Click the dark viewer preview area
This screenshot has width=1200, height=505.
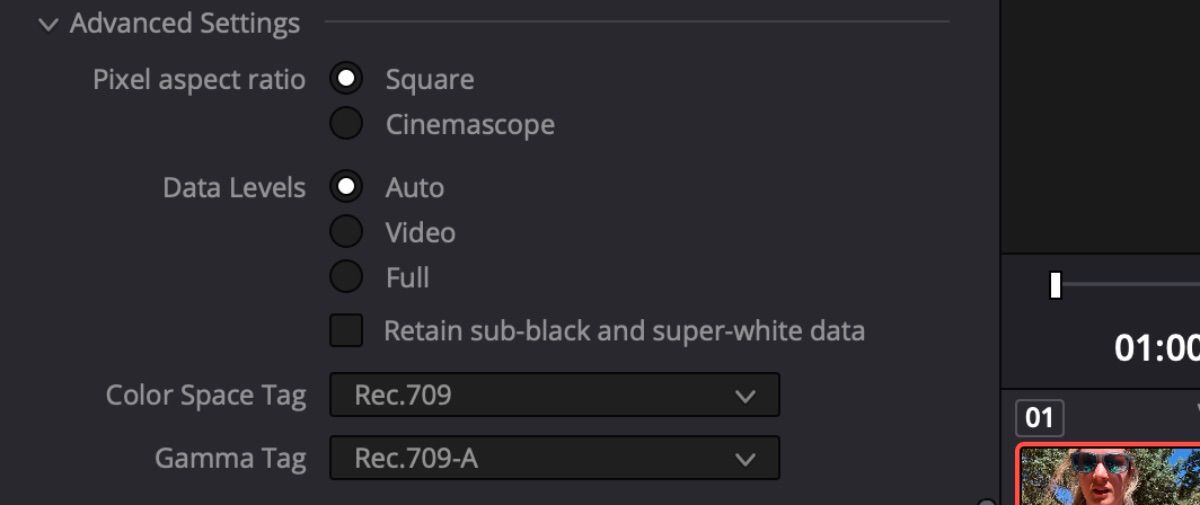click(1100, 120)
